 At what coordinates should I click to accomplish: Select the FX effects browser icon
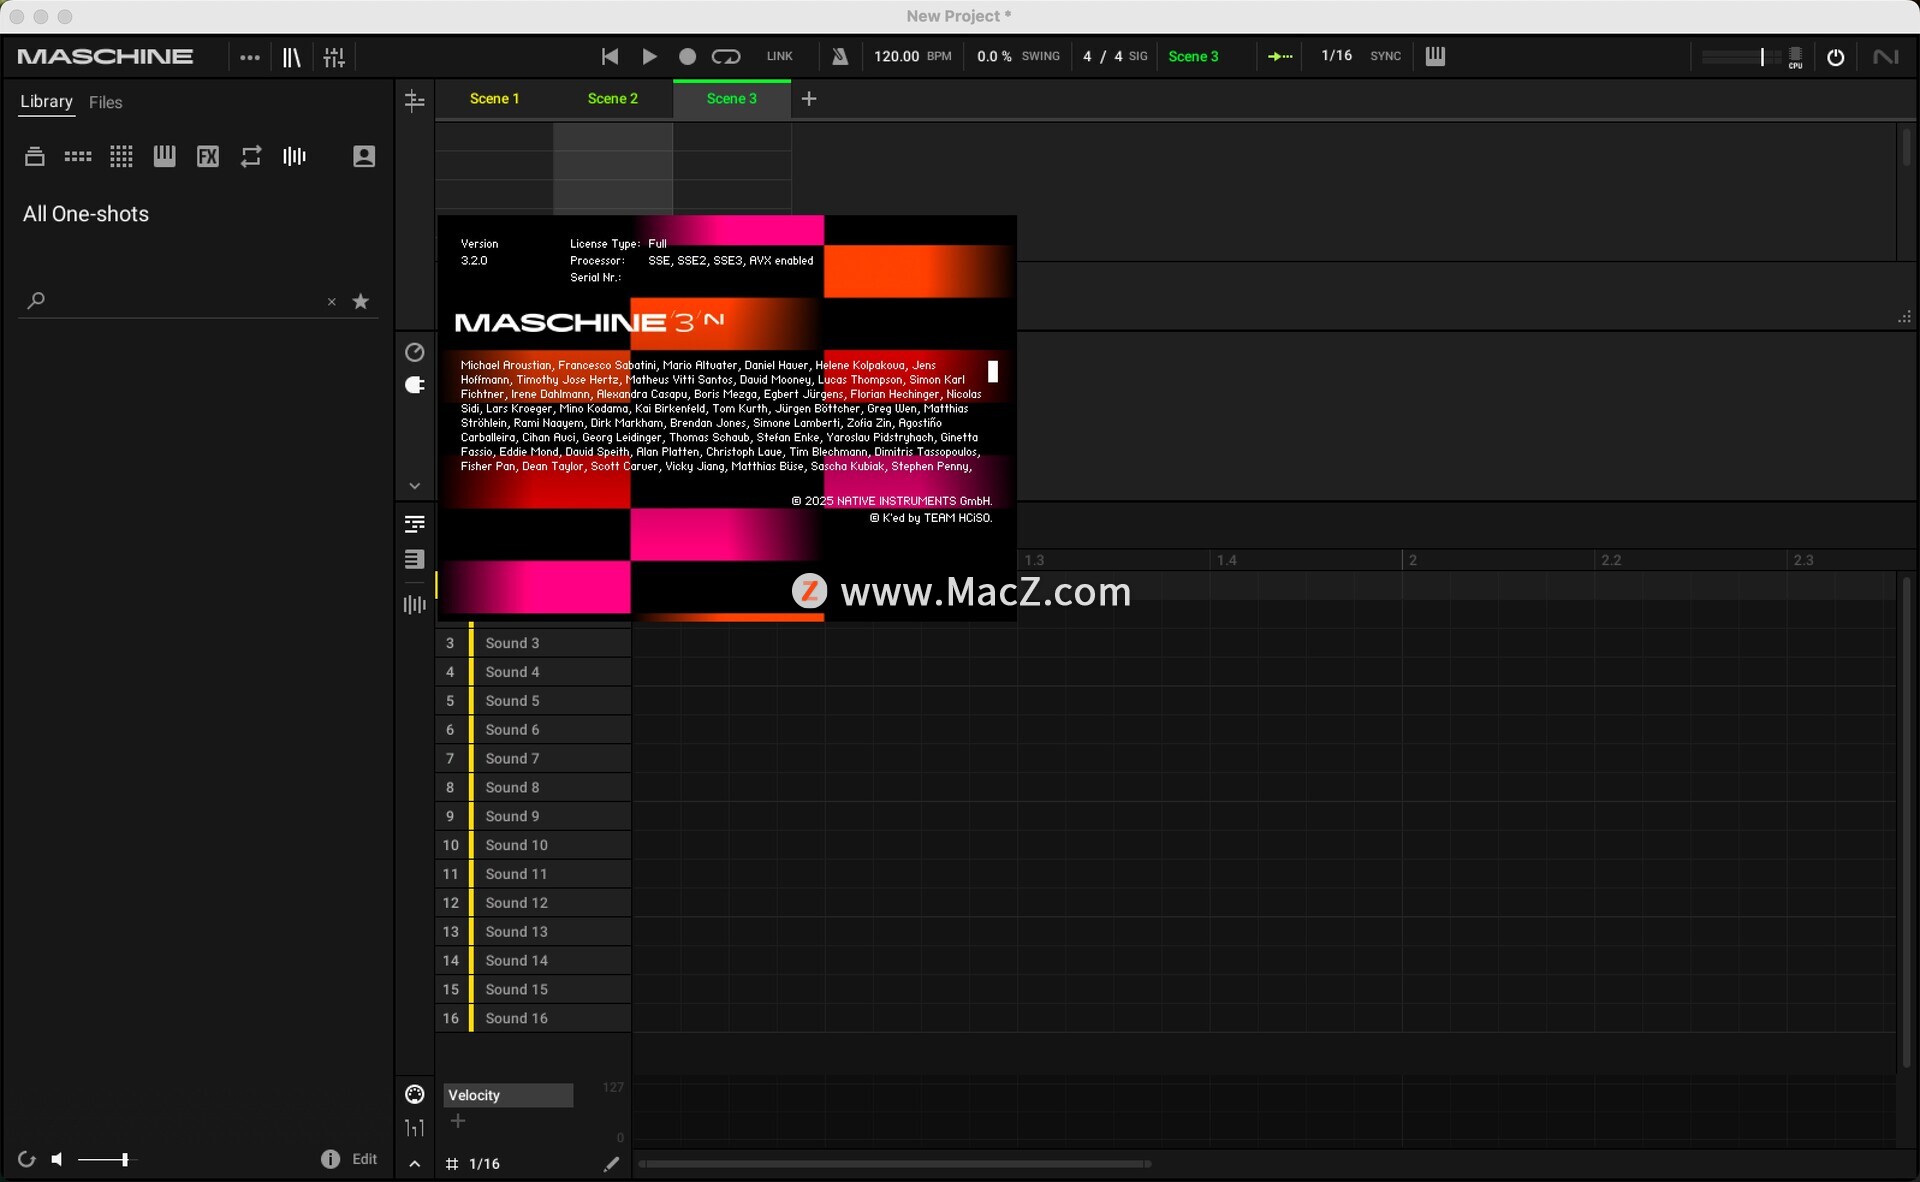click(207, 156)
